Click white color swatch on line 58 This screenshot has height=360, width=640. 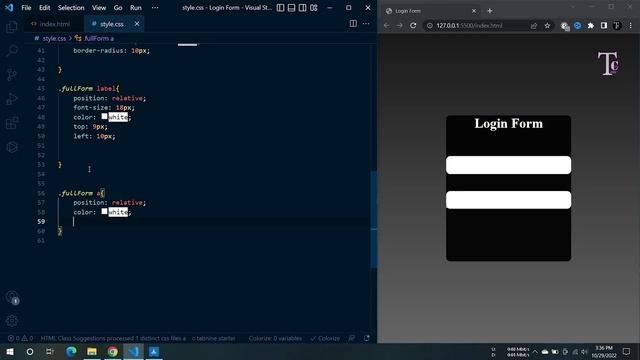(104, 211)
